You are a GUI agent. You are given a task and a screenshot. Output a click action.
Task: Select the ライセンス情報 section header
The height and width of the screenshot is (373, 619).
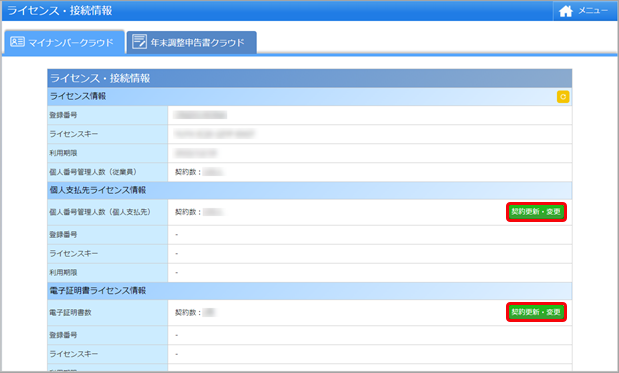[310, 96]
